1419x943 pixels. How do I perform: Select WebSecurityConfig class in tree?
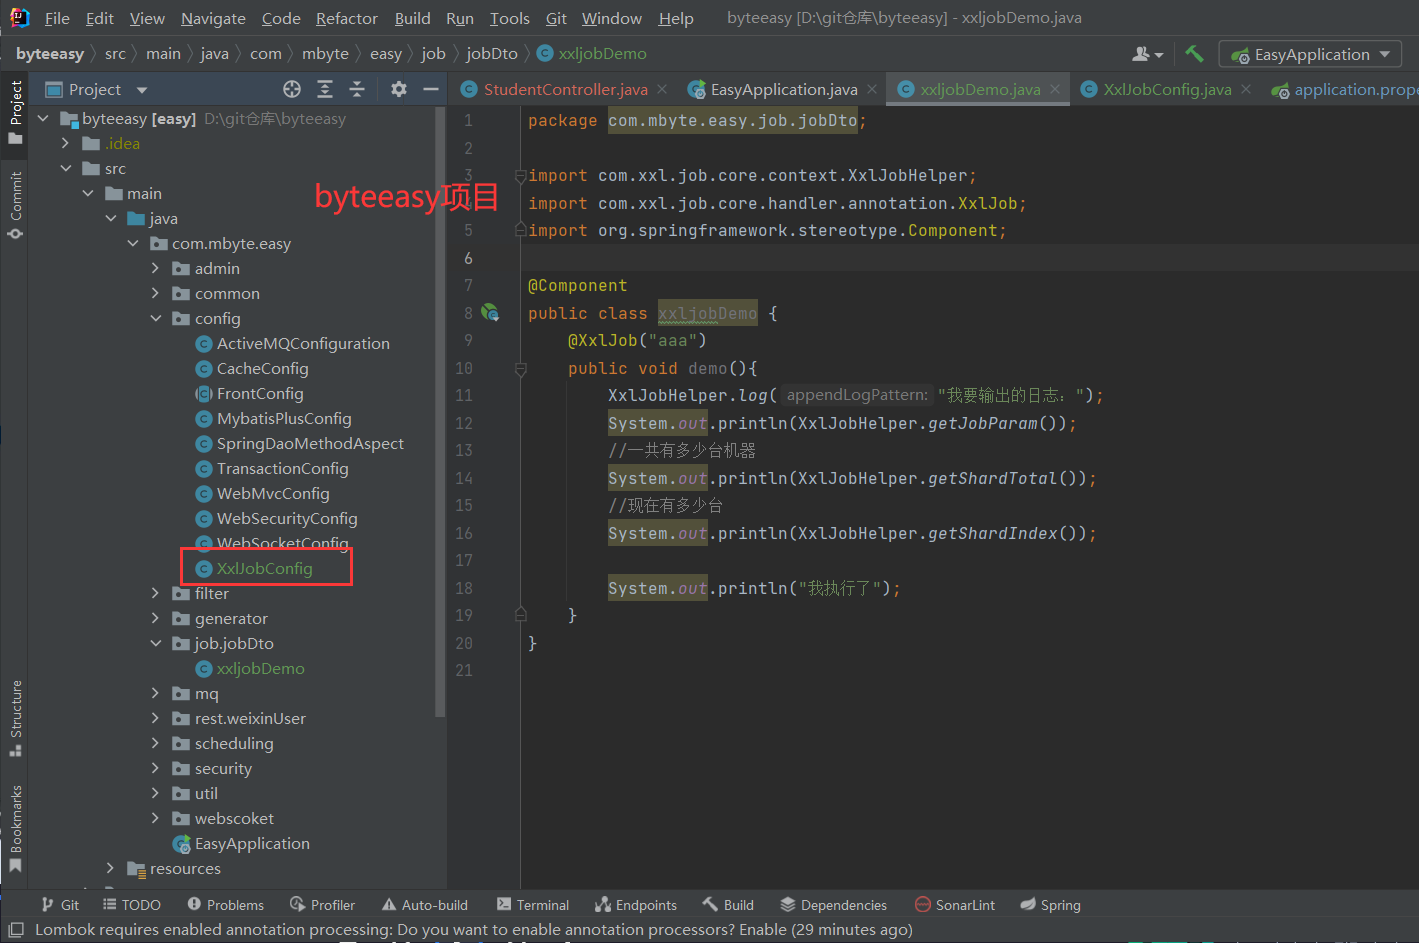tap(287, 518)
